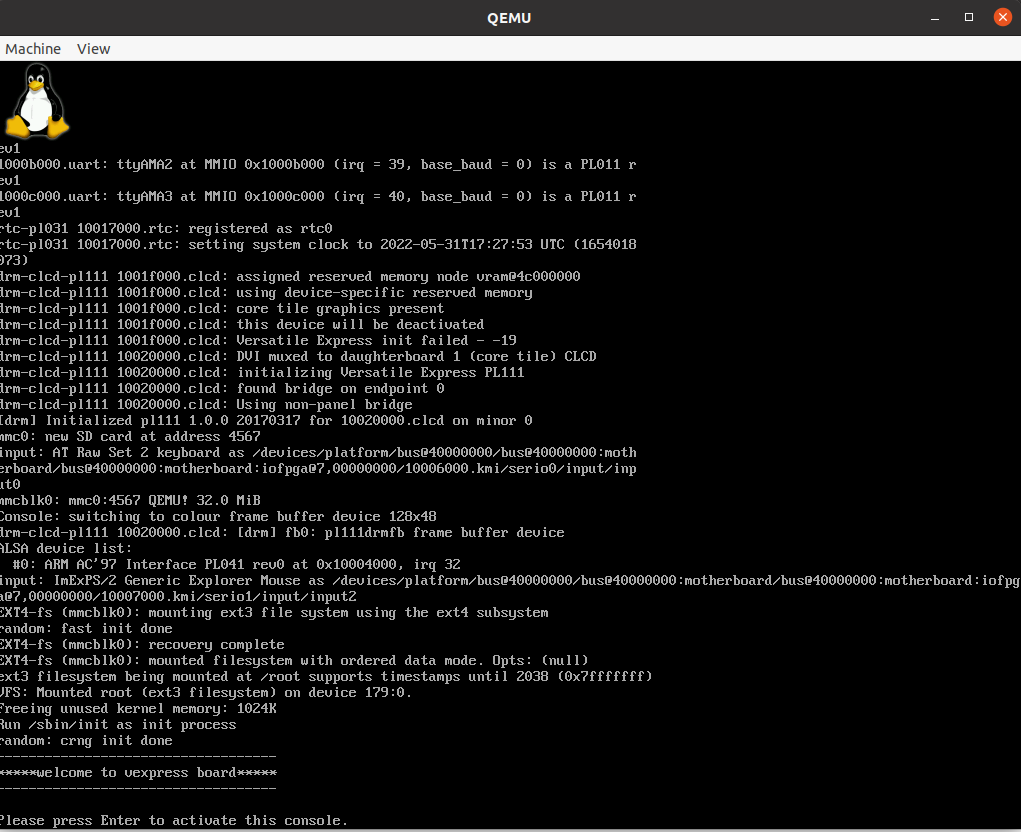
Task: Click 'input: AT Raw Set 2 keyboard' line
Action: [x=318, y=452]
